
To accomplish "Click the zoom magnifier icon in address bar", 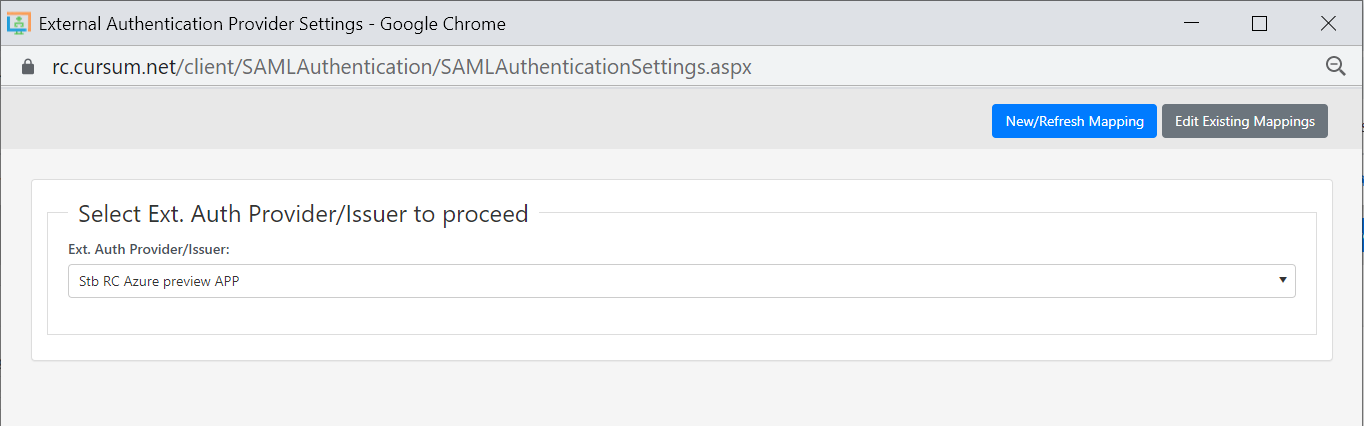I will [x=1335, y=66].
